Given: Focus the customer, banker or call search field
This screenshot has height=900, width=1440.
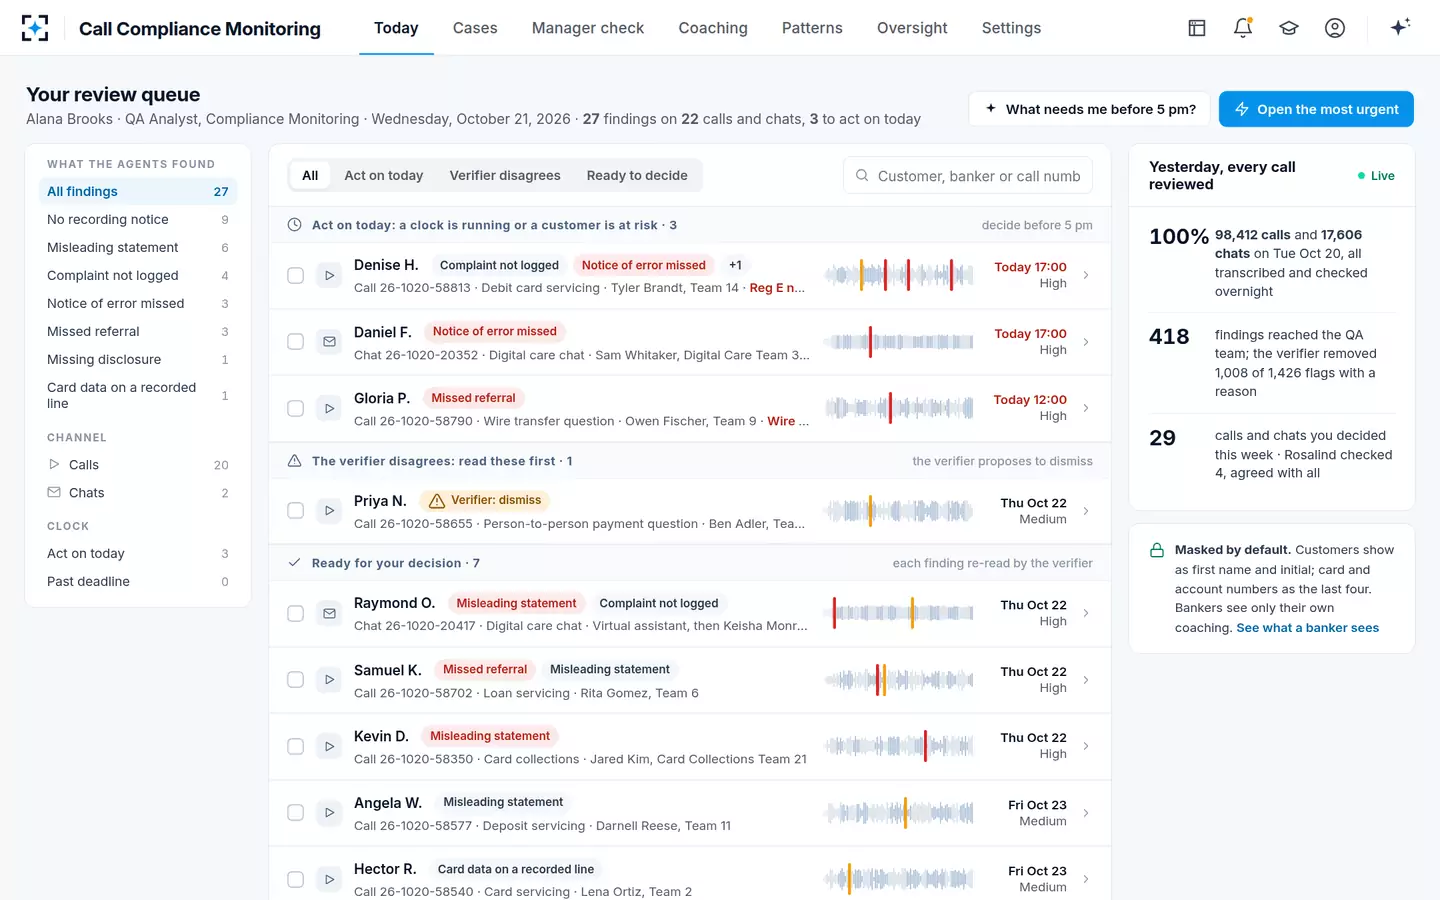Looking at the screenshot, I should (x=968, y=176).
